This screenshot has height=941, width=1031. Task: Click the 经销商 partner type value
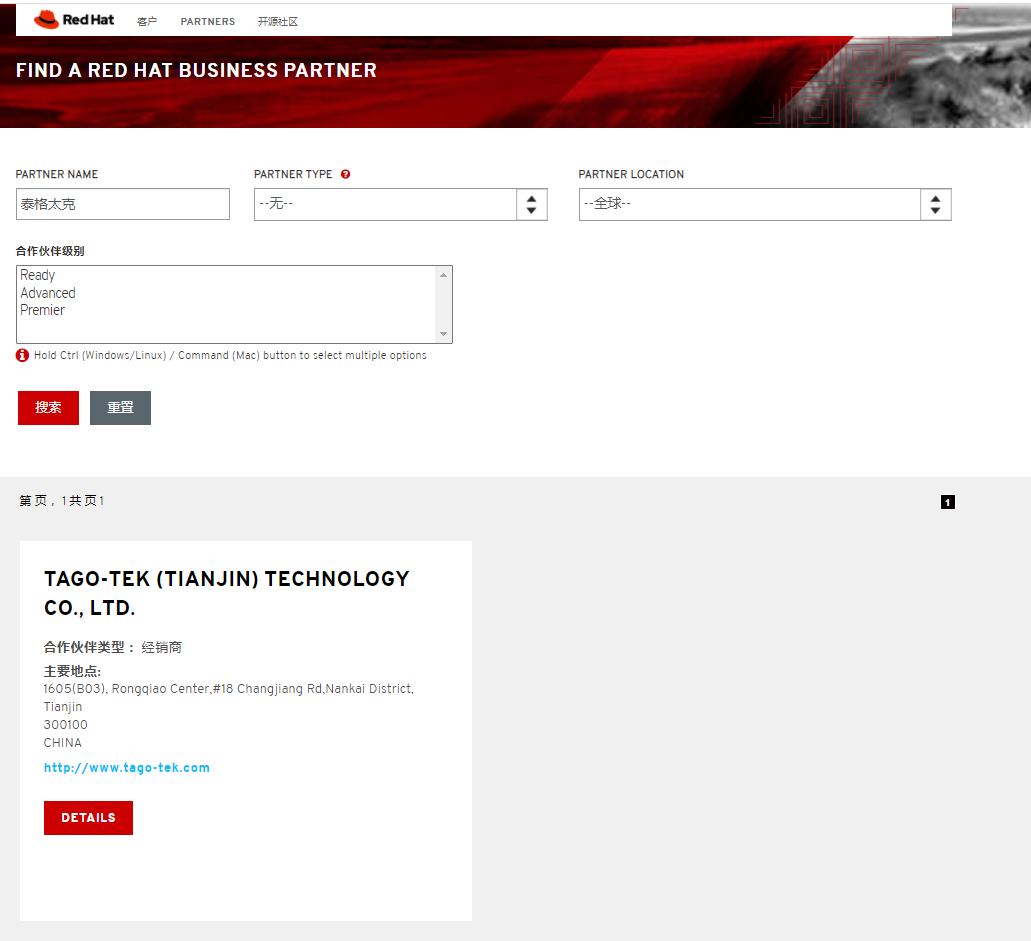[x=162, y=647]
